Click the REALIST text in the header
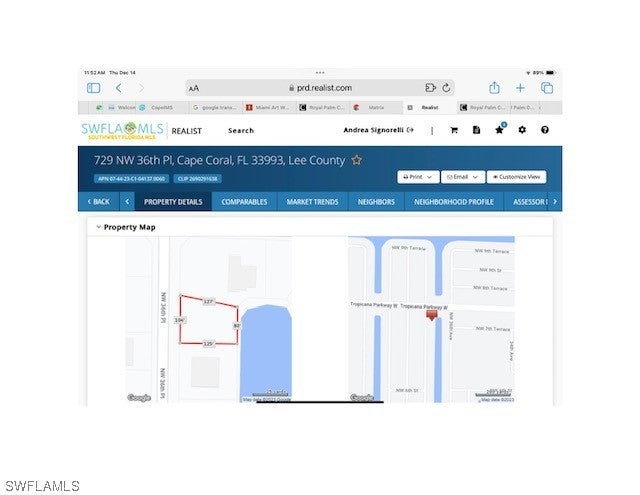Viewport: 640px width, 495px height. 187,131
